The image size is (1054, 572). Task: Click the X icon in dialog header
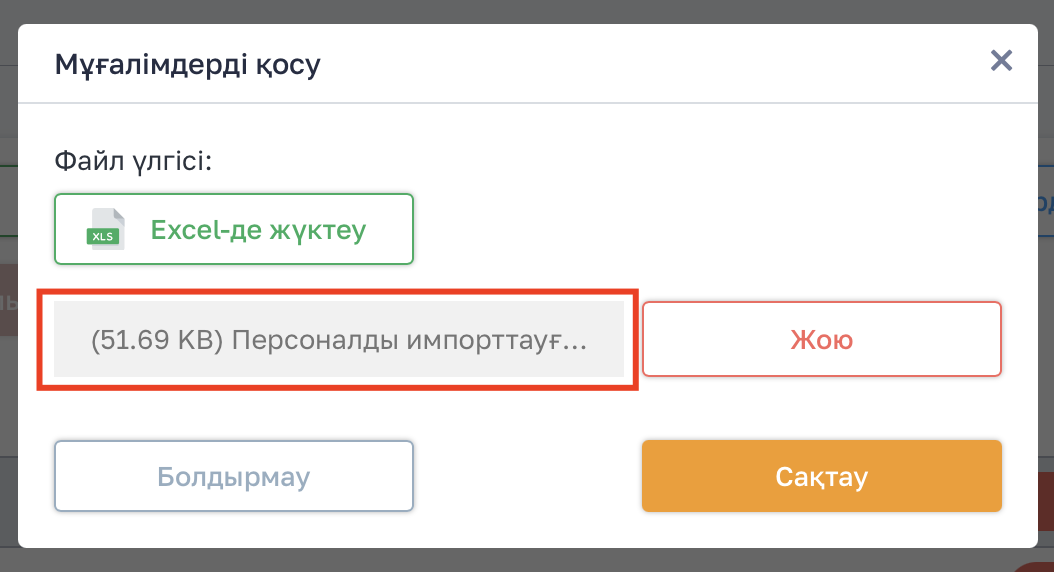pyautogui.click(x=1001, y=61)
